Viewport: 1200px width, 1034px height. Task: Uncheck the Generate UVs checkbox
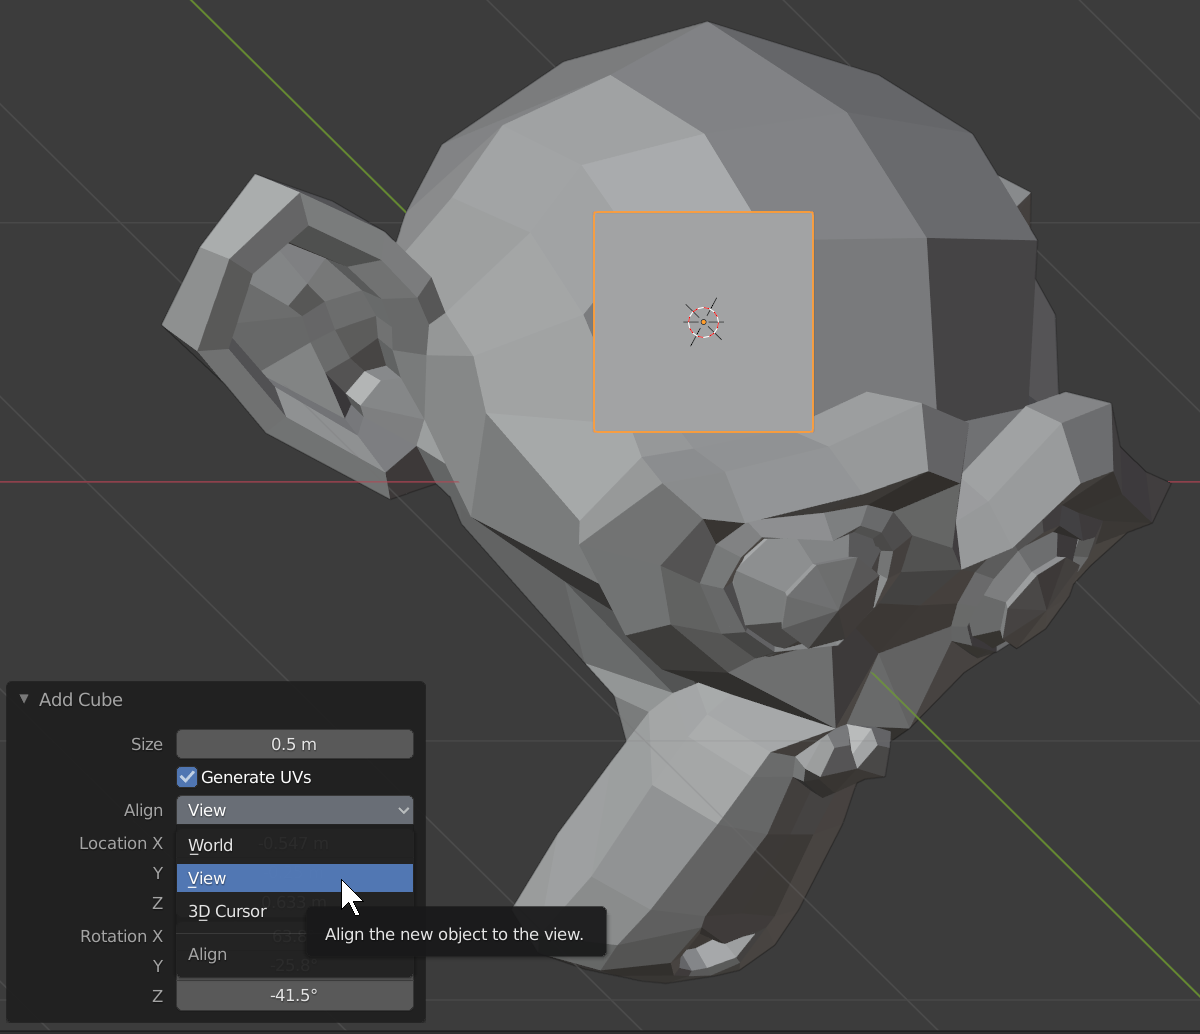[x=187, y=777]
